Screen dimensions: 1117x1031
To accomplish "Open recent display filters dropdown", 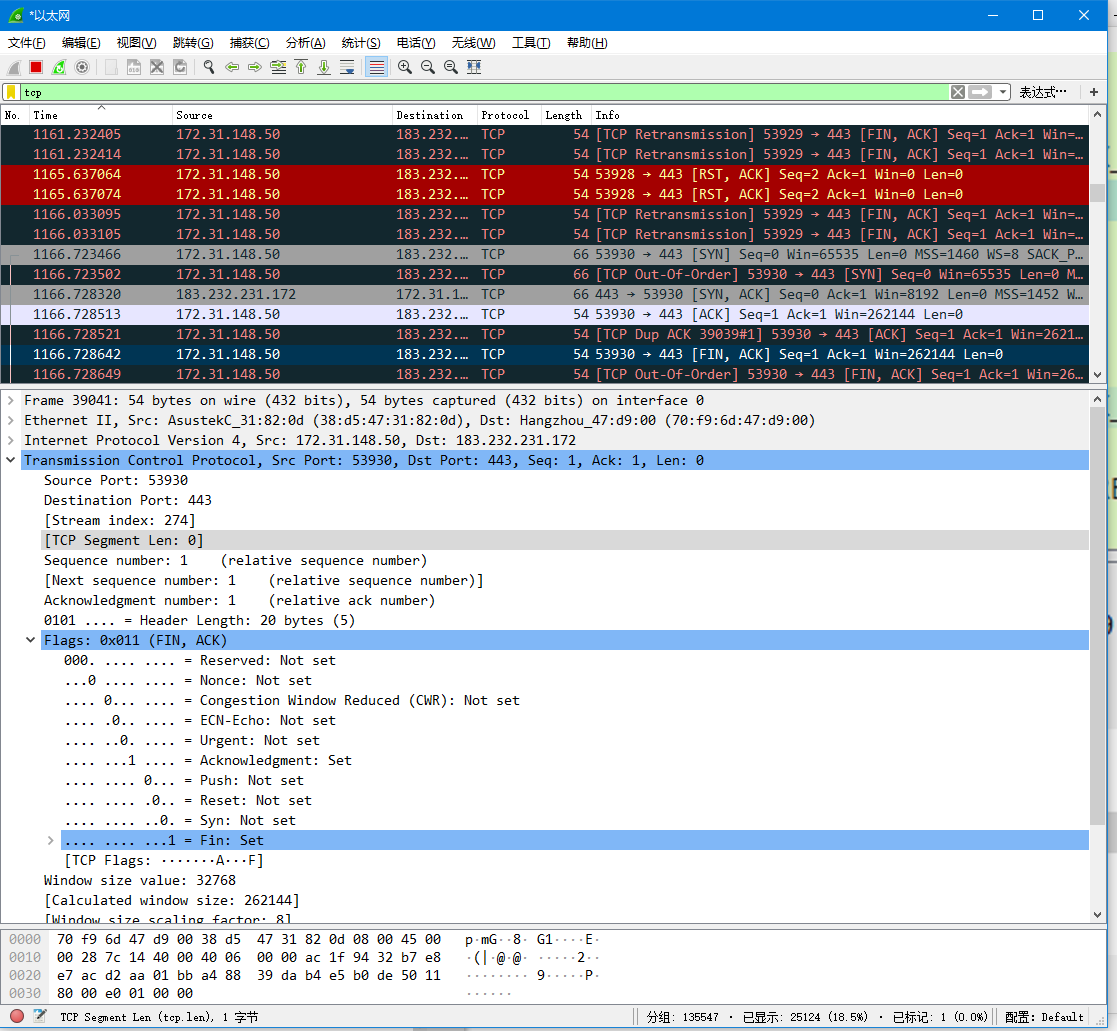I will [x=1003, y=92].
